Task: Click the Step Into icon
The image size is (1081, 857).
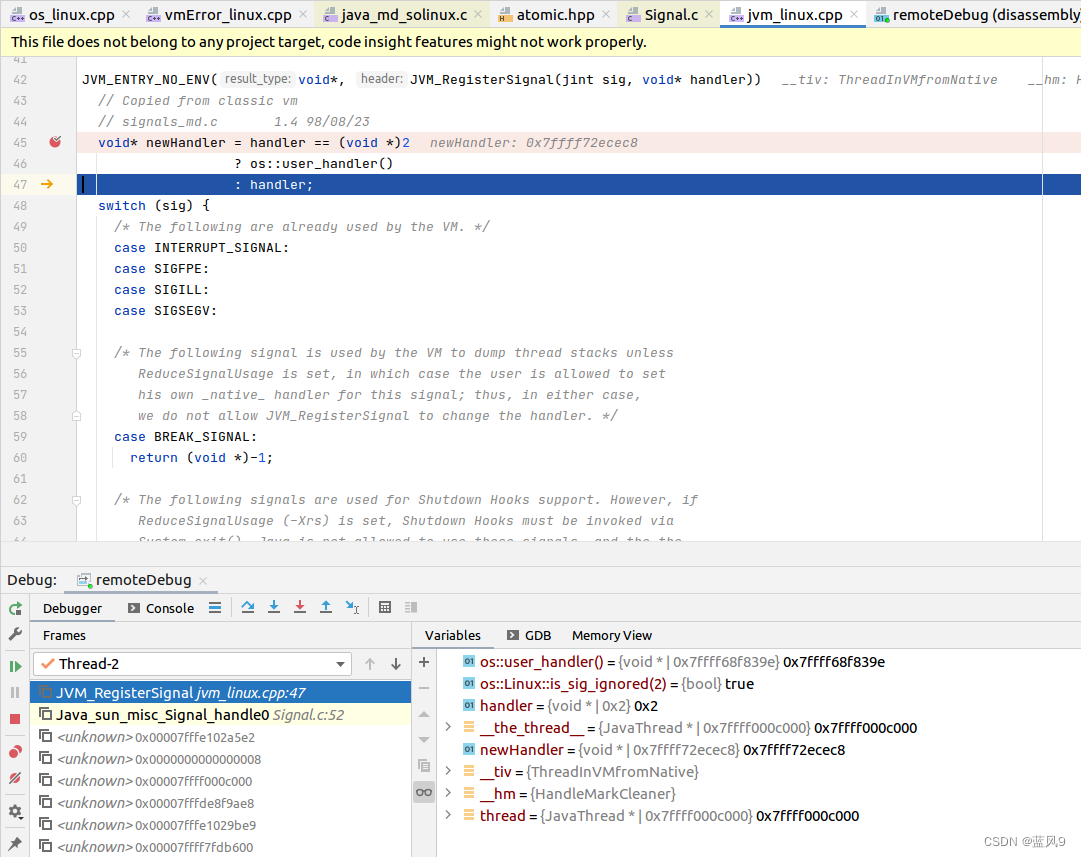Action: click(x=274, y=607)
